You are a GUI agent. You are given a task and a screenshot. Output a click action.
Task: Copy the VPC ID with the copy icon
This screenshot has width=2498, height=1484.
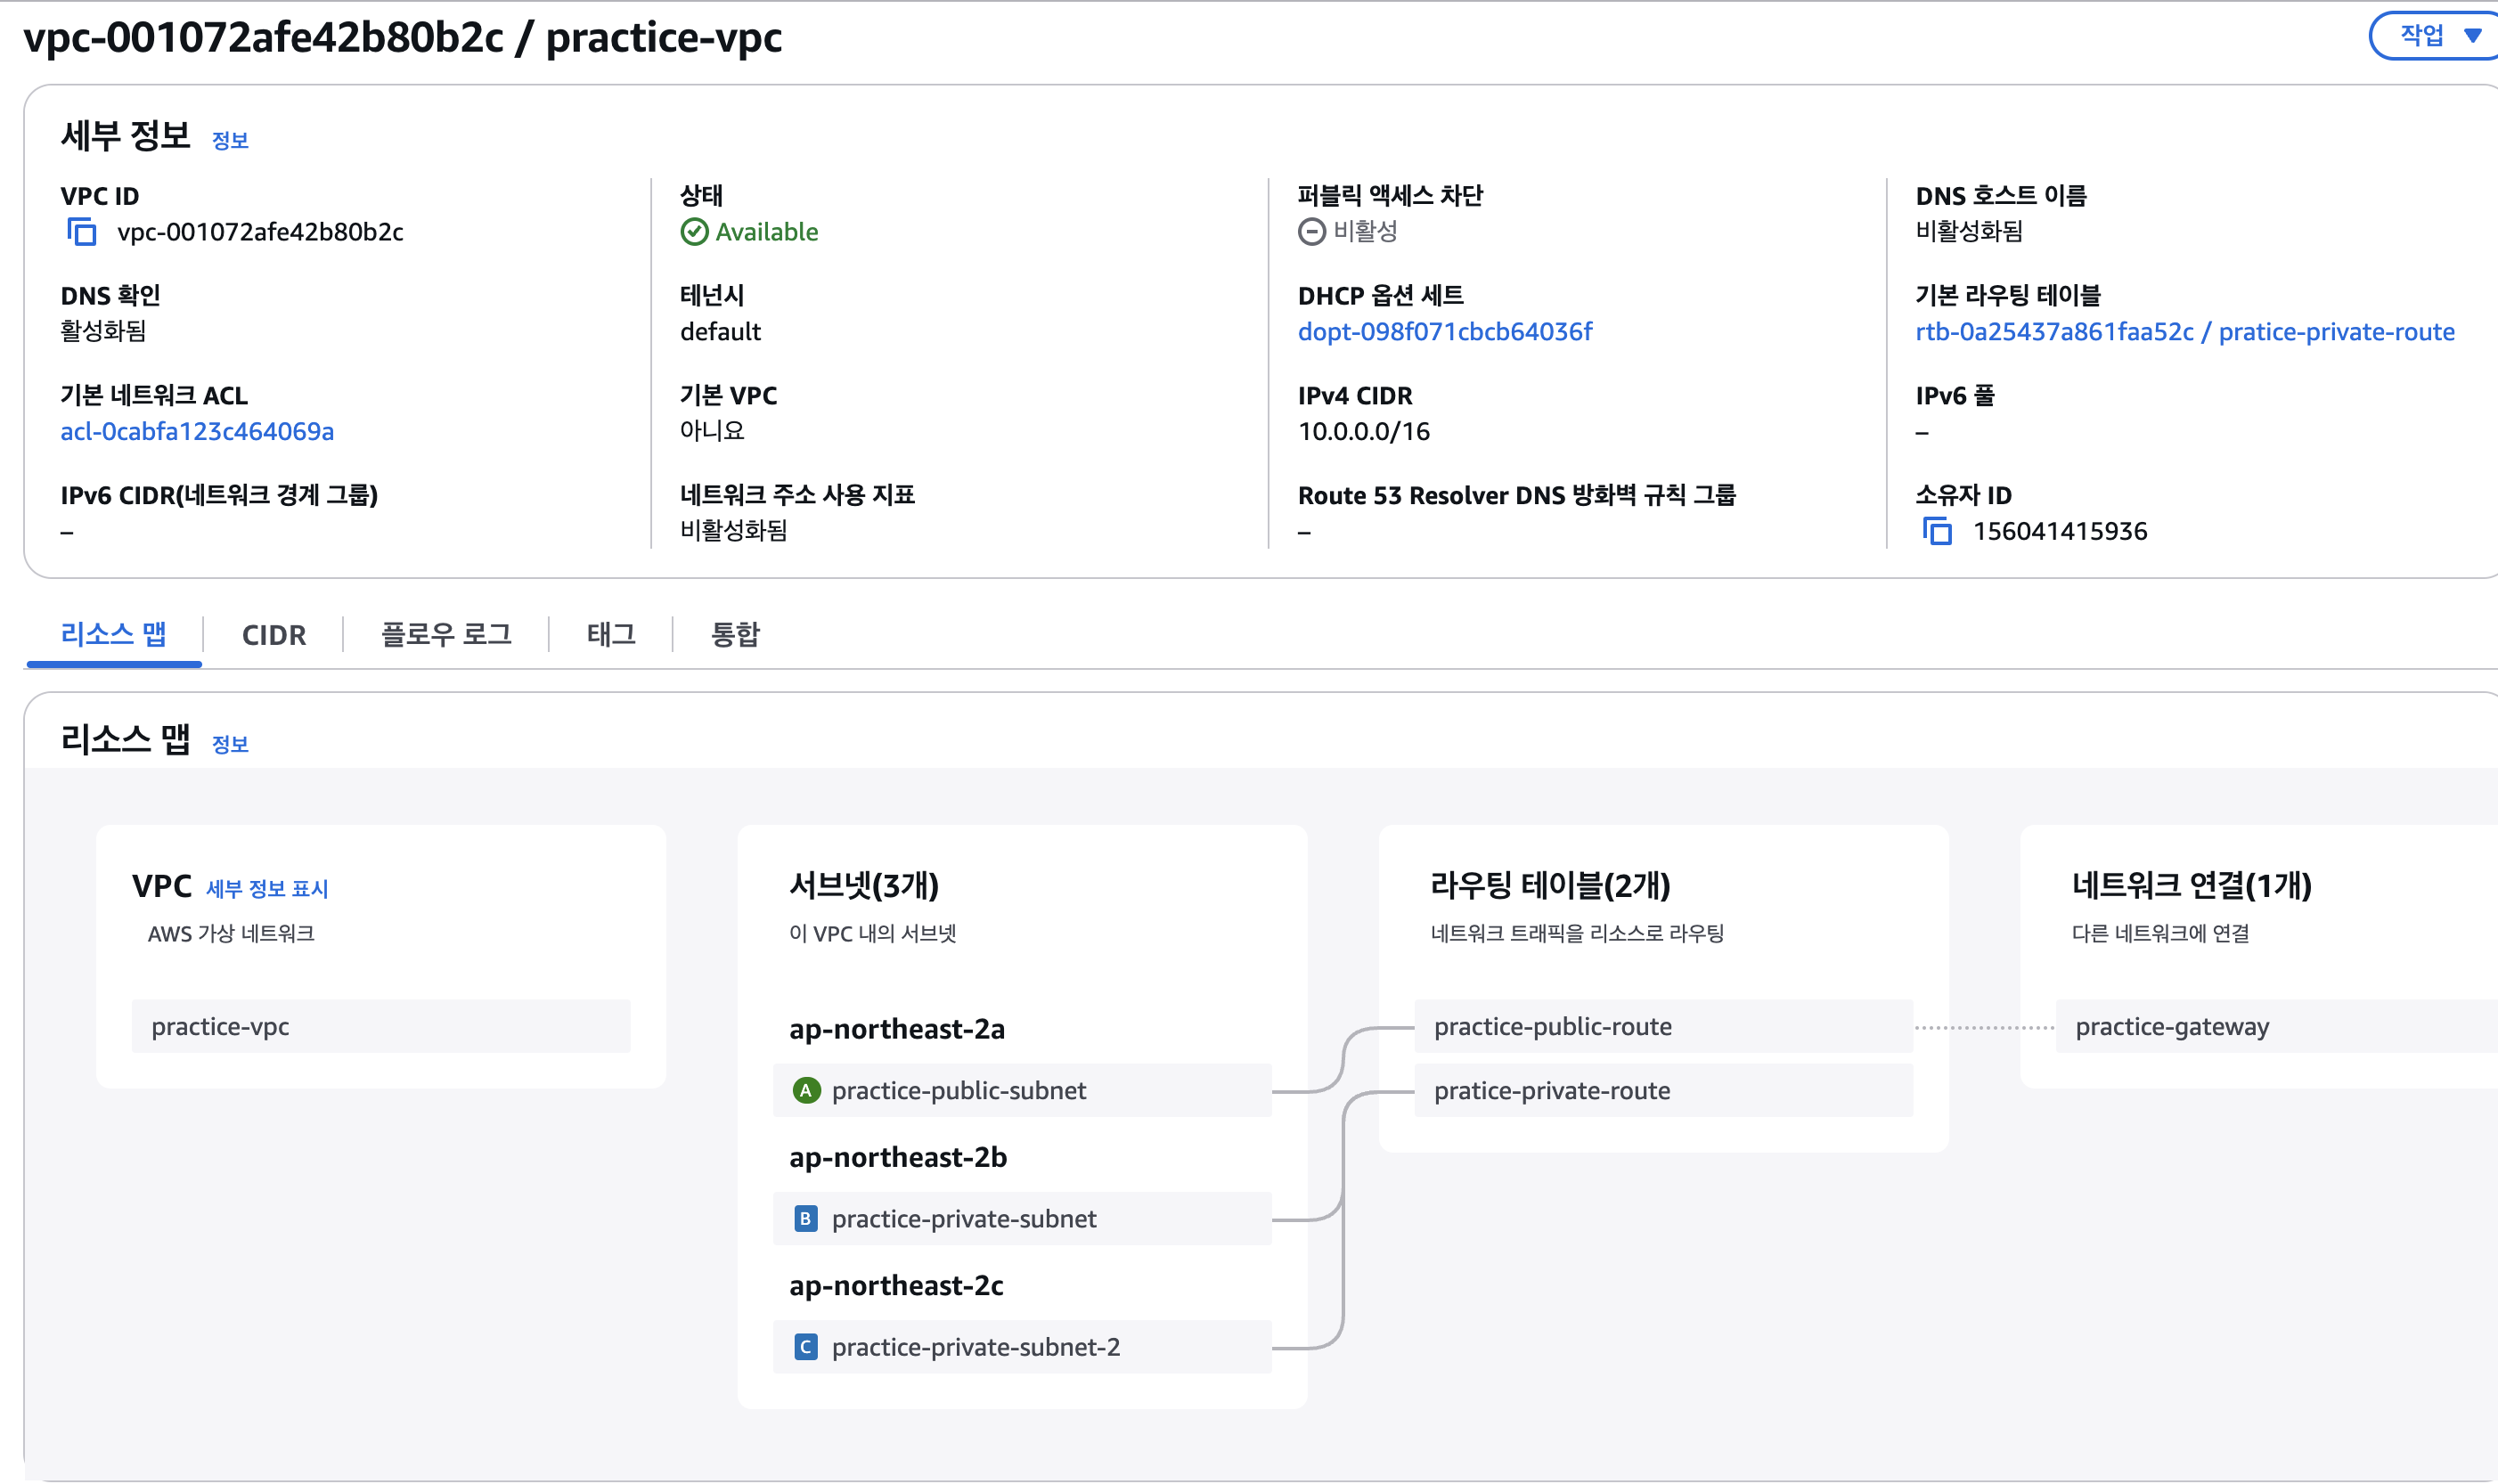pyautogui.click(x=81, y=232)
